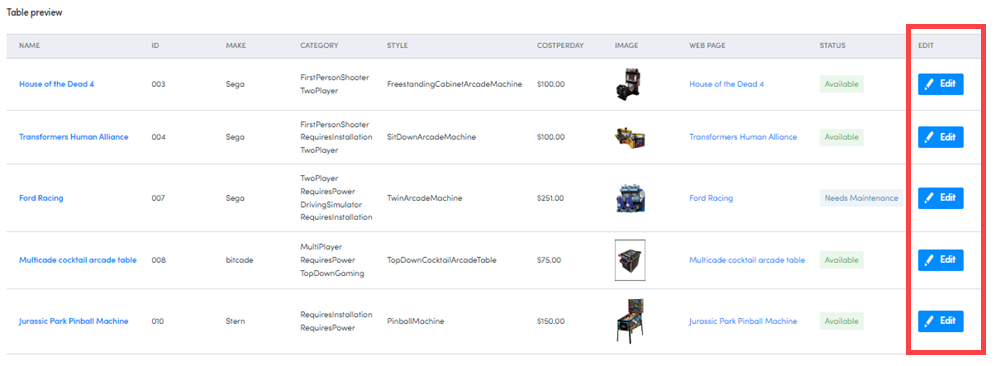
Task: Select the $251.00 cost cell
Action: pyautogui.click(x=550, y=198)
